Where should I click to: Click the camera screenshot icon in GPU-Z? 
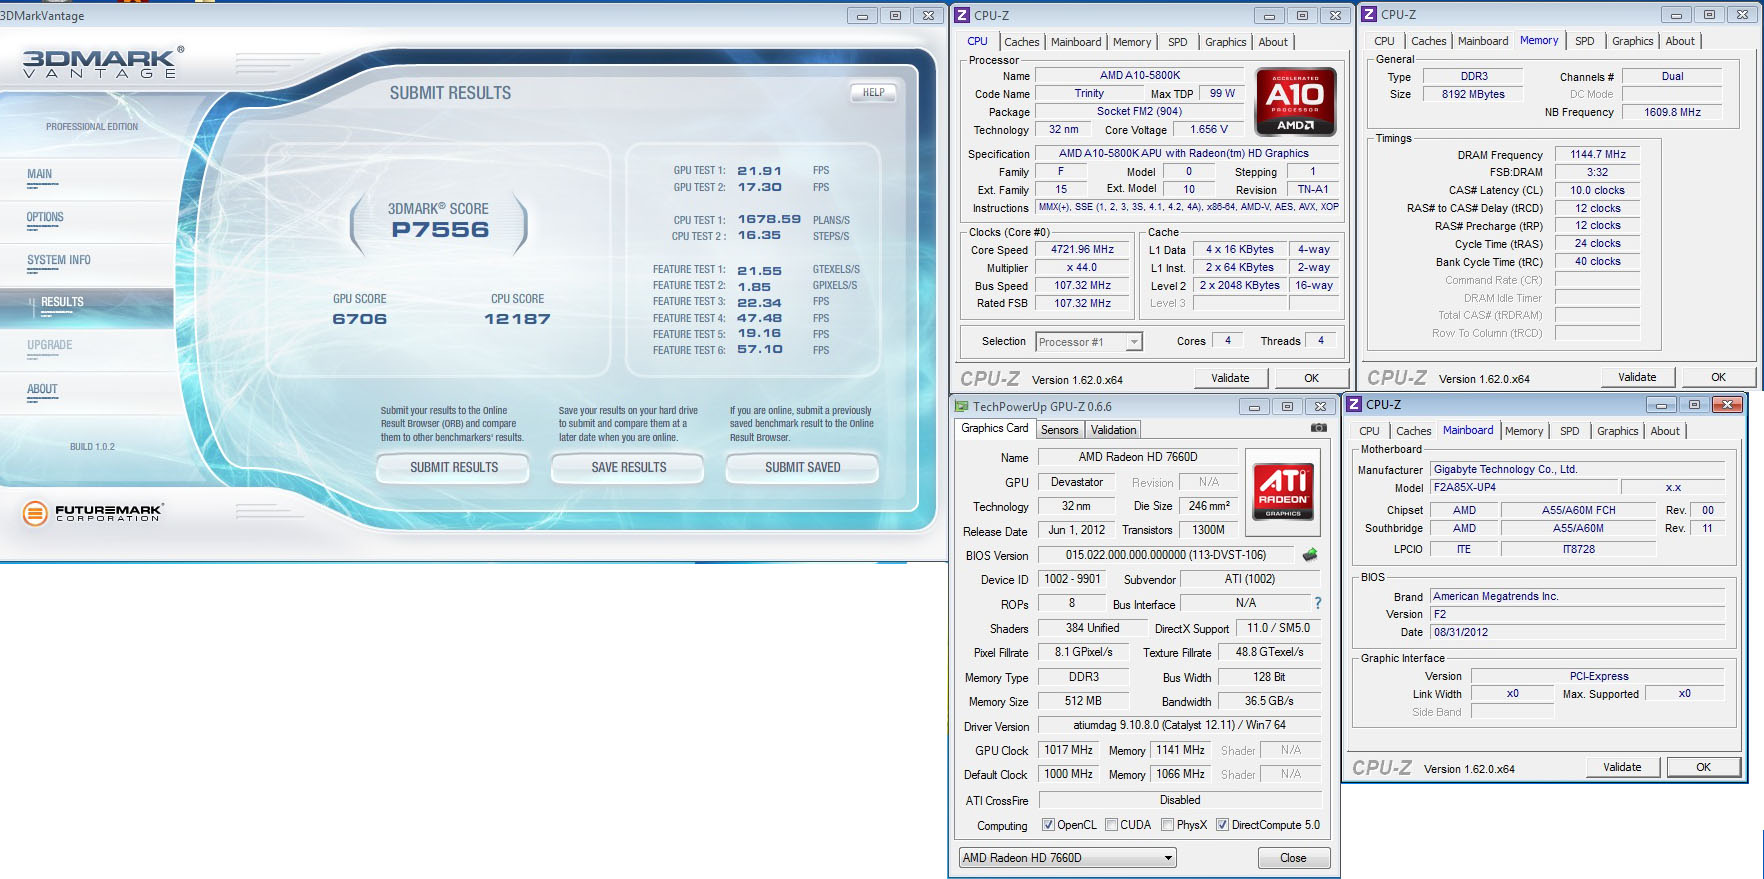[x=1319, y=428]
